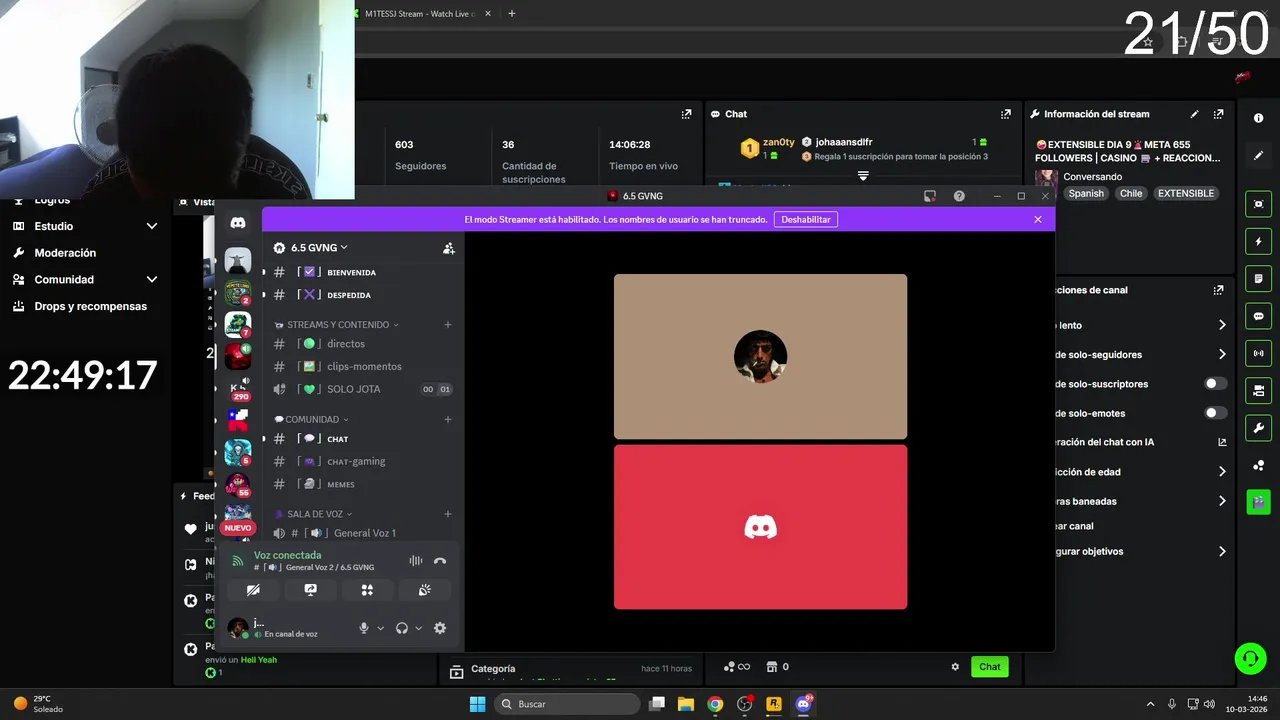
Task: Open Discord help question mark icon
Action: (959, 196)
